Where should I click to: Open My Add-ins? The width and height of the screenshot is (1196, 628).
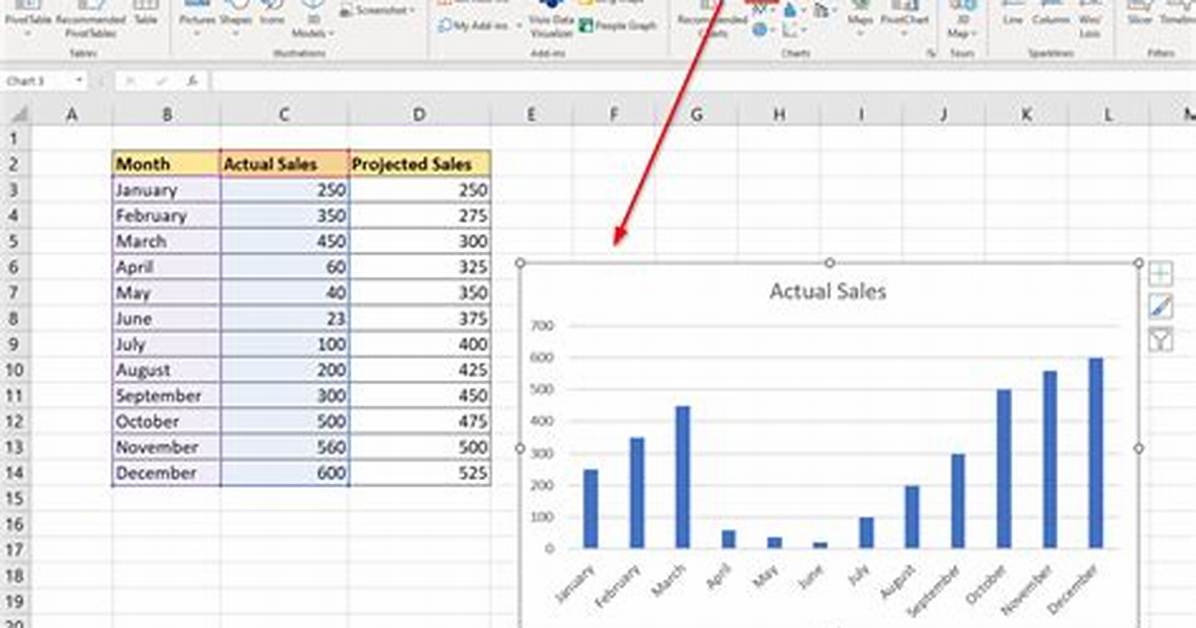(x=479, y=26)
